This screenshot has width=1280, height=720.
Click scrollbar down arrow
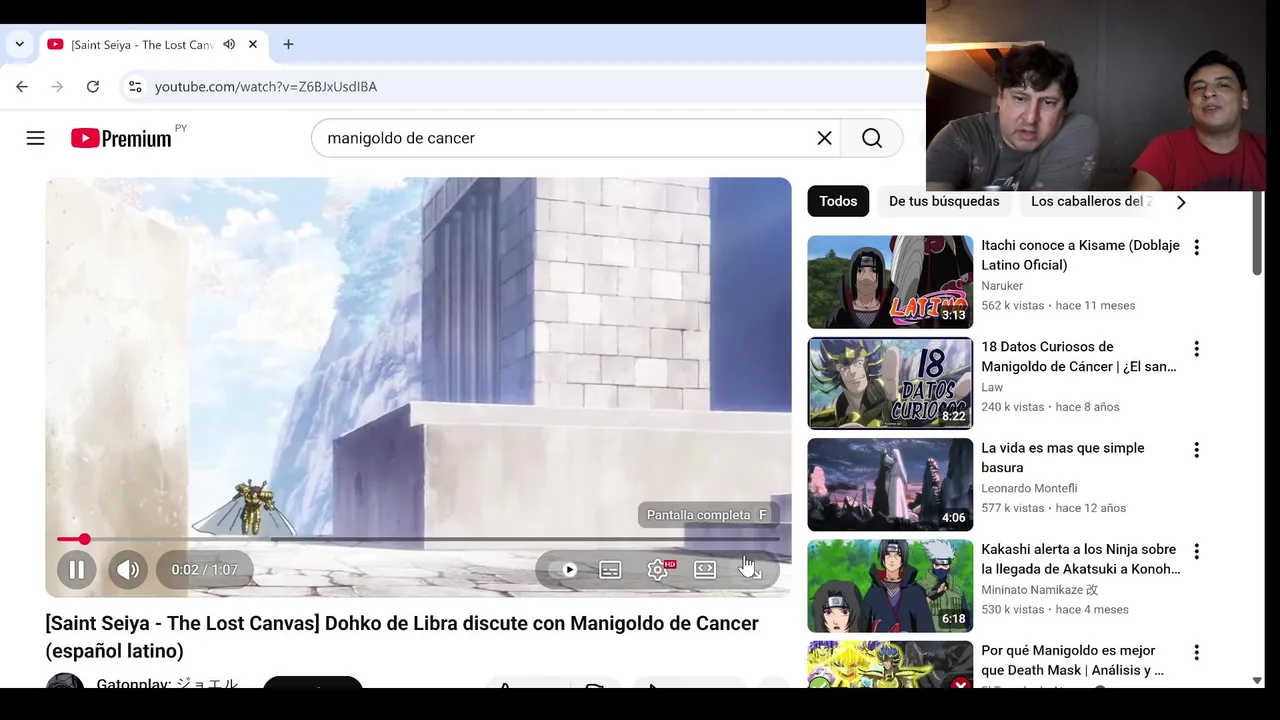(1257, 680)
